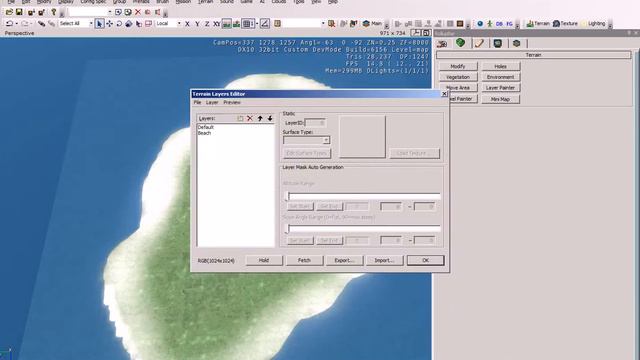
Task: Click the green character figure icon
Action: pos(489,24)
